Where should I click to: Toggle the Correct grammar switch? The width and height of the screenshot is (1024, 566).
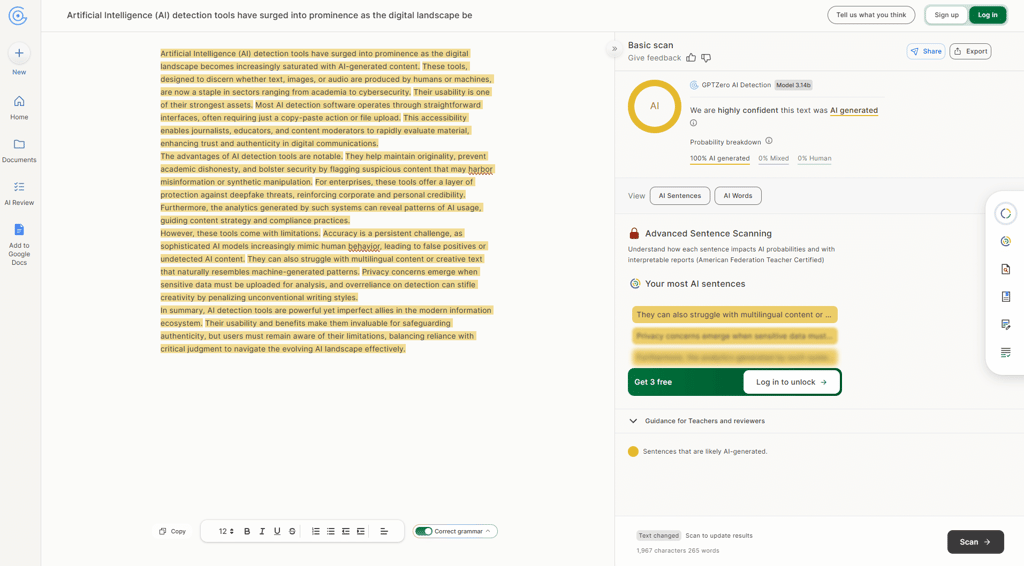pyautogui.click(x=423, y=531)
